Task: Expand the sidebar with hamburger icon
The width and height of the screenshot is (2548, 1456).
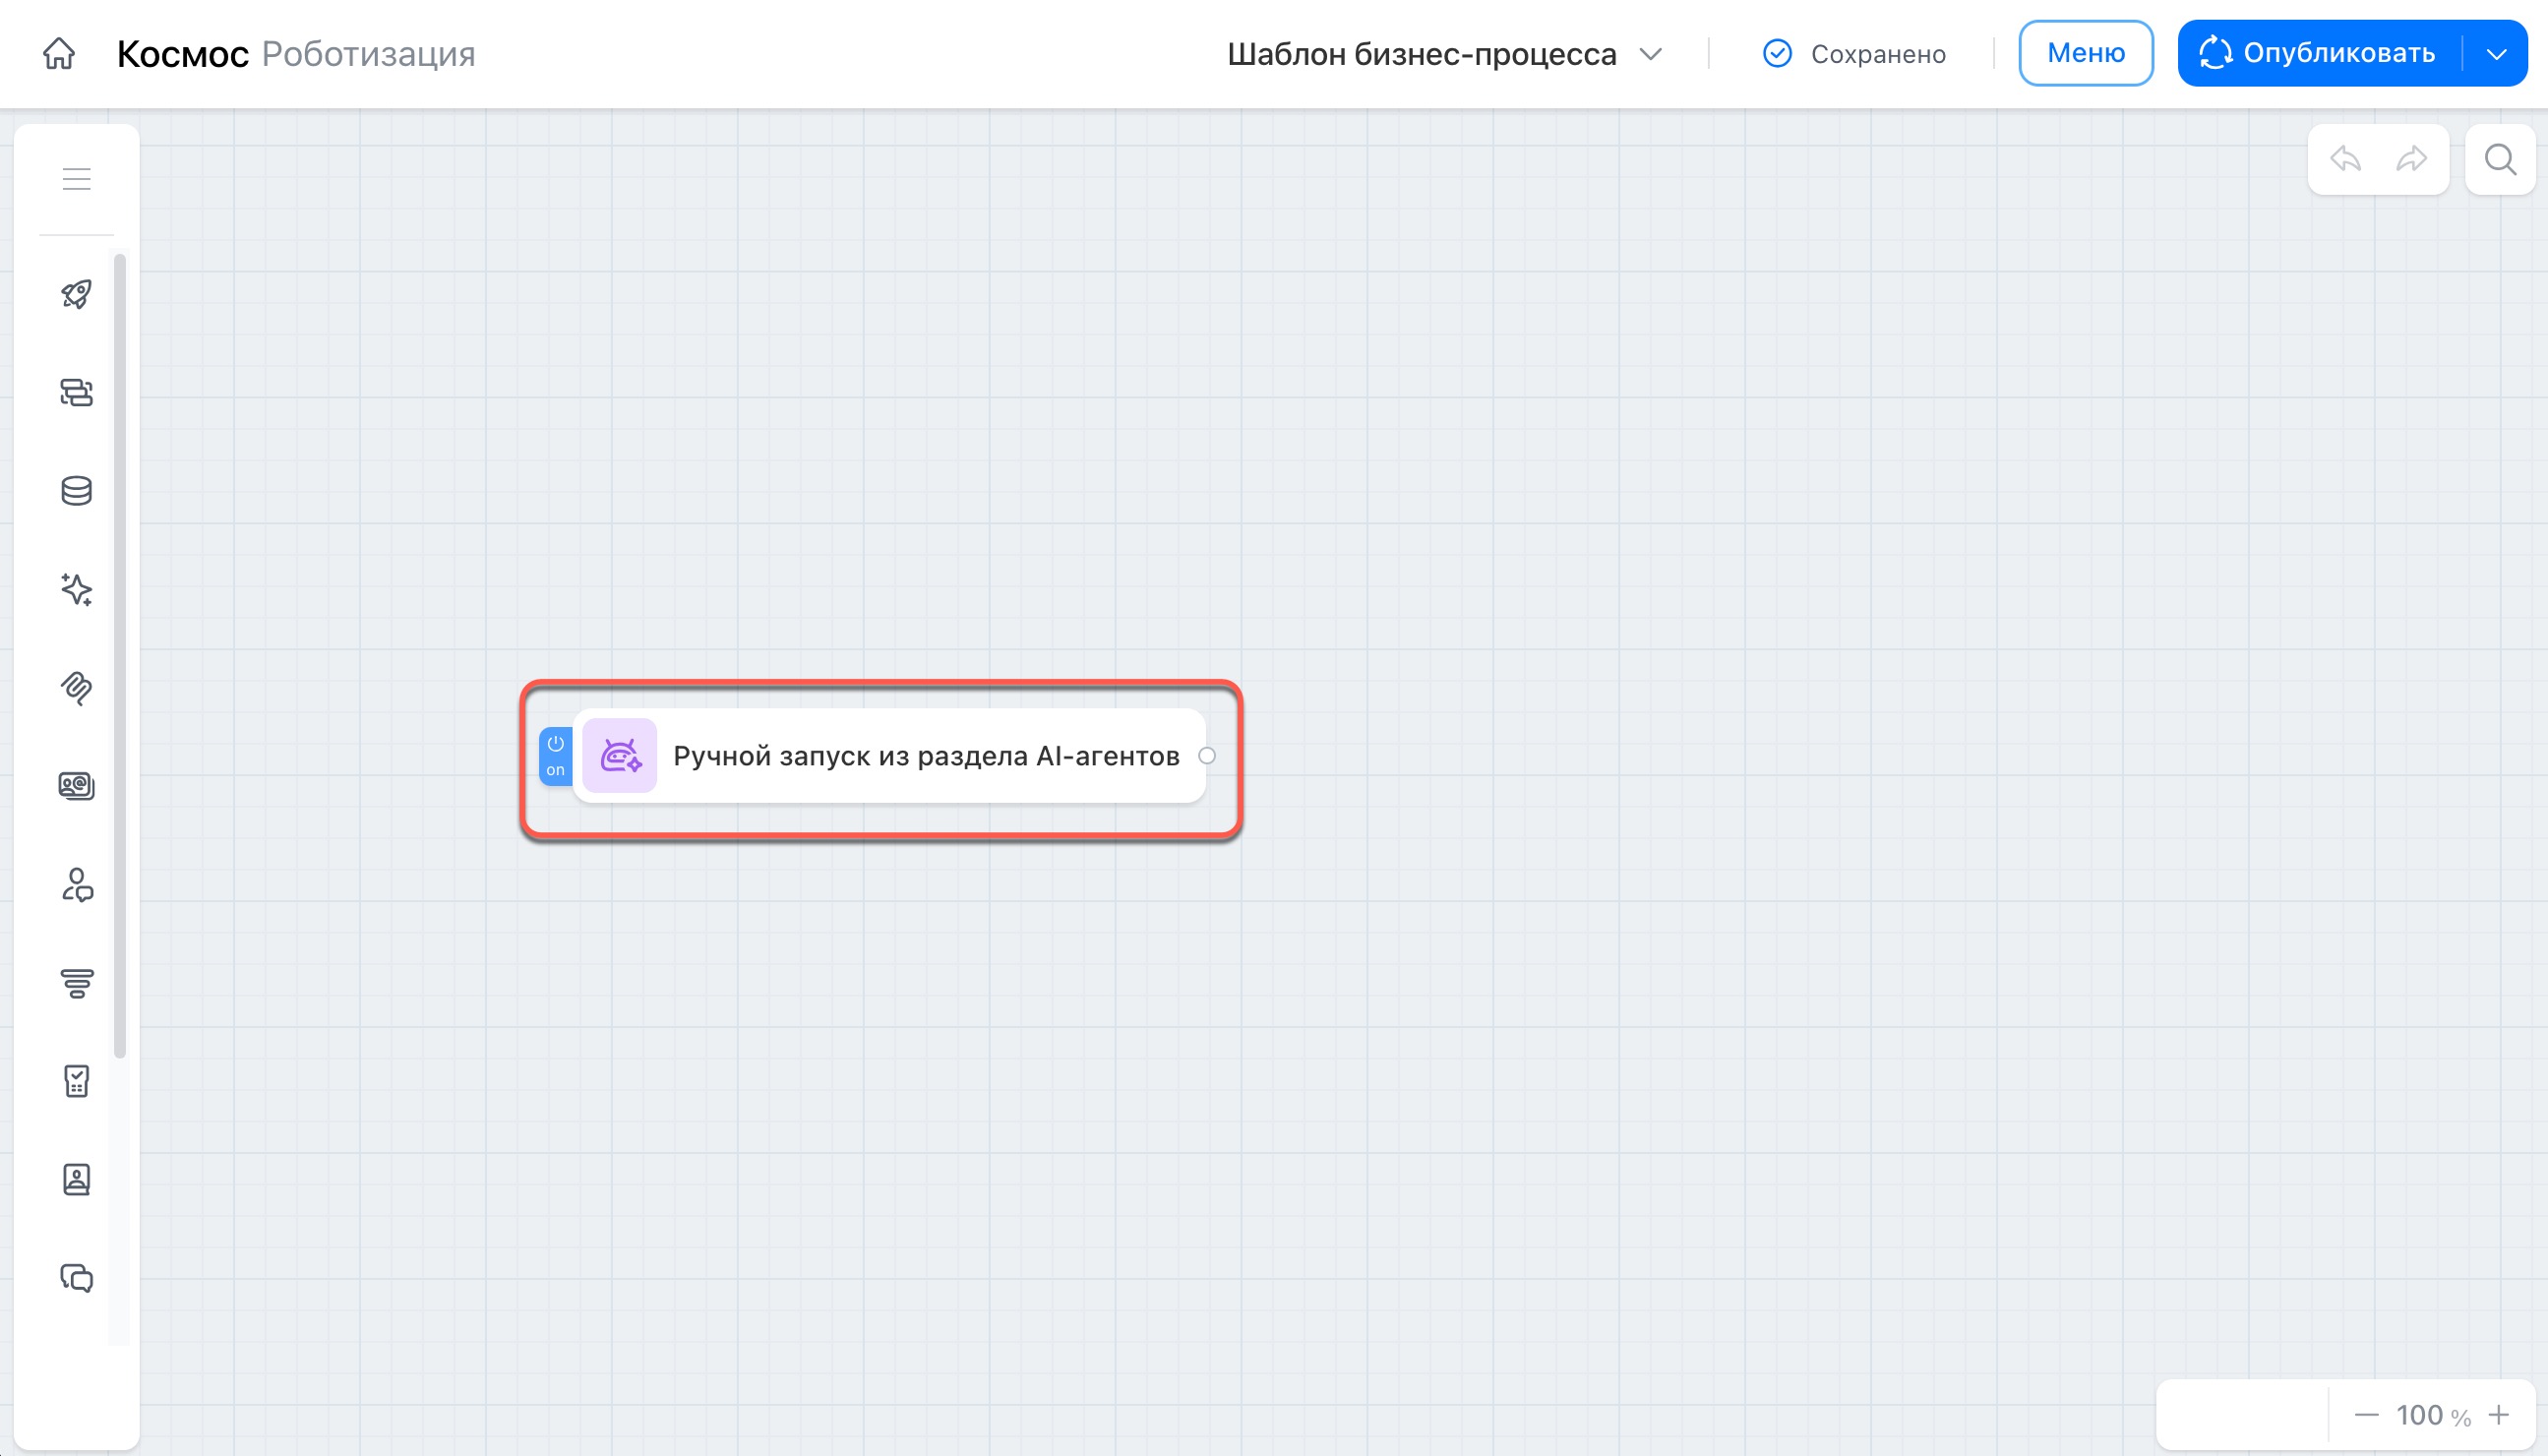Action: pos(76,179)
